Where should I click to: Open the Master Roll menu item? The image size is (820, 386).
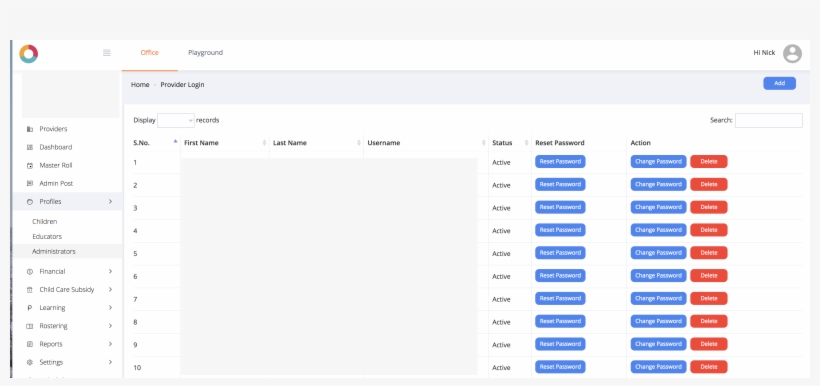[56, 165]
